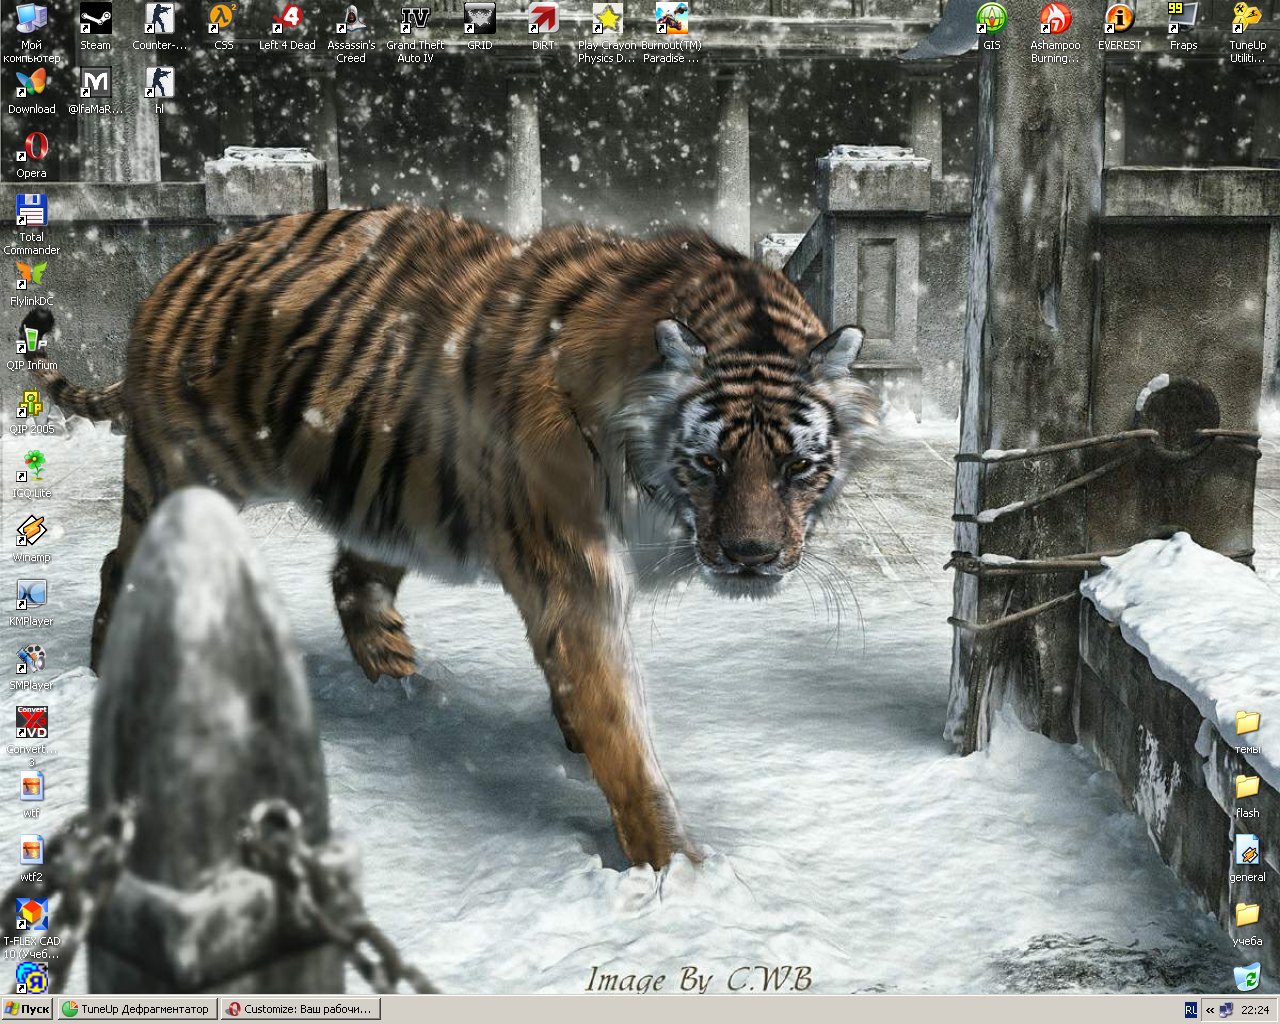Image resolution: width=1280 pixels, height=1024 pixels.
Task: Select the Assassin's Creed shortcut
Action: (x=351, y=33)
